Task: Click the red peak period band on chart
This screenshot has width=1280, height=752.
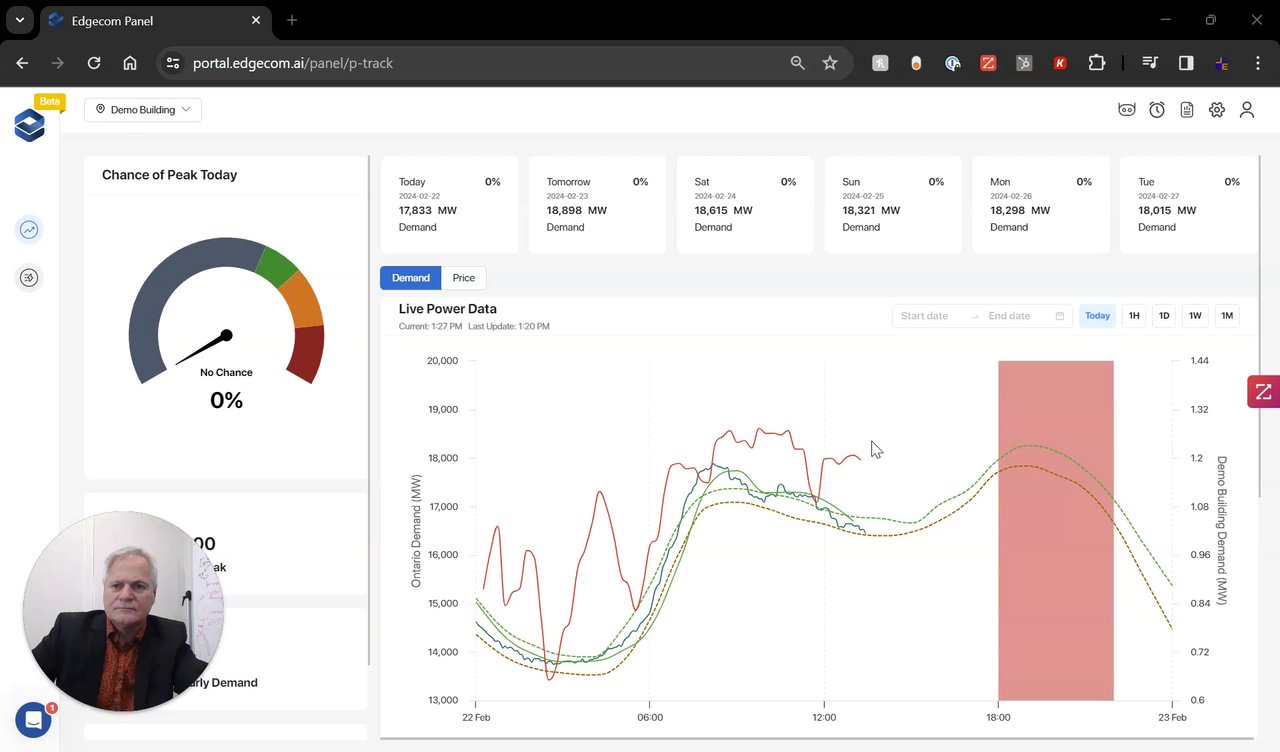Action: click(x=1055, y=530)
